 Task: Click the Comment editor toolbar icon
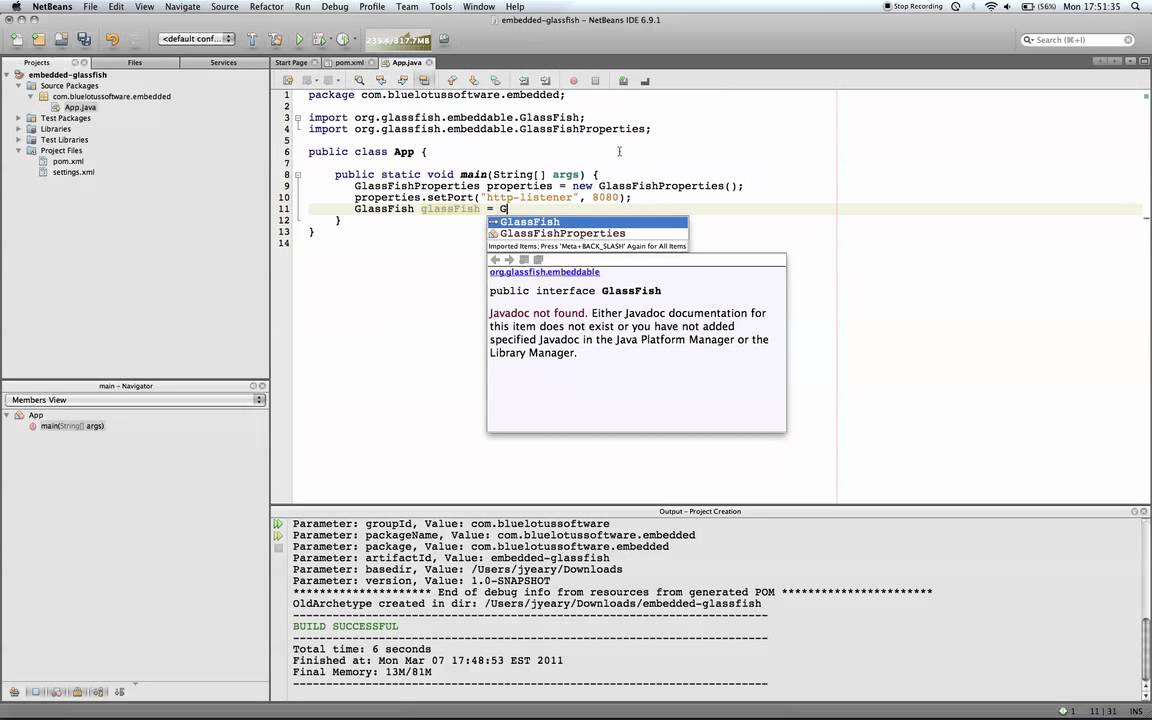pos(623,81)
